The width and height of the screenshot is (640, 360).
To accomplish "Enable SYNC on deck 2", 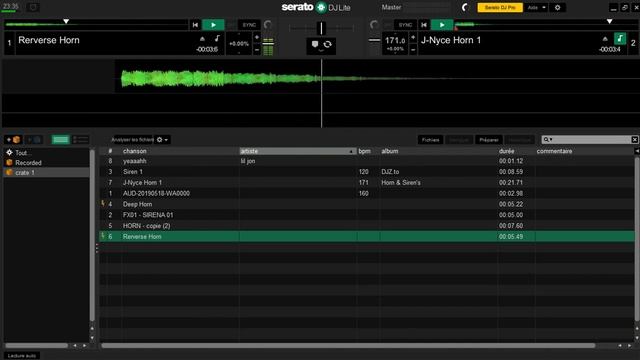I will pyautogui.click(x=405, y=25).
